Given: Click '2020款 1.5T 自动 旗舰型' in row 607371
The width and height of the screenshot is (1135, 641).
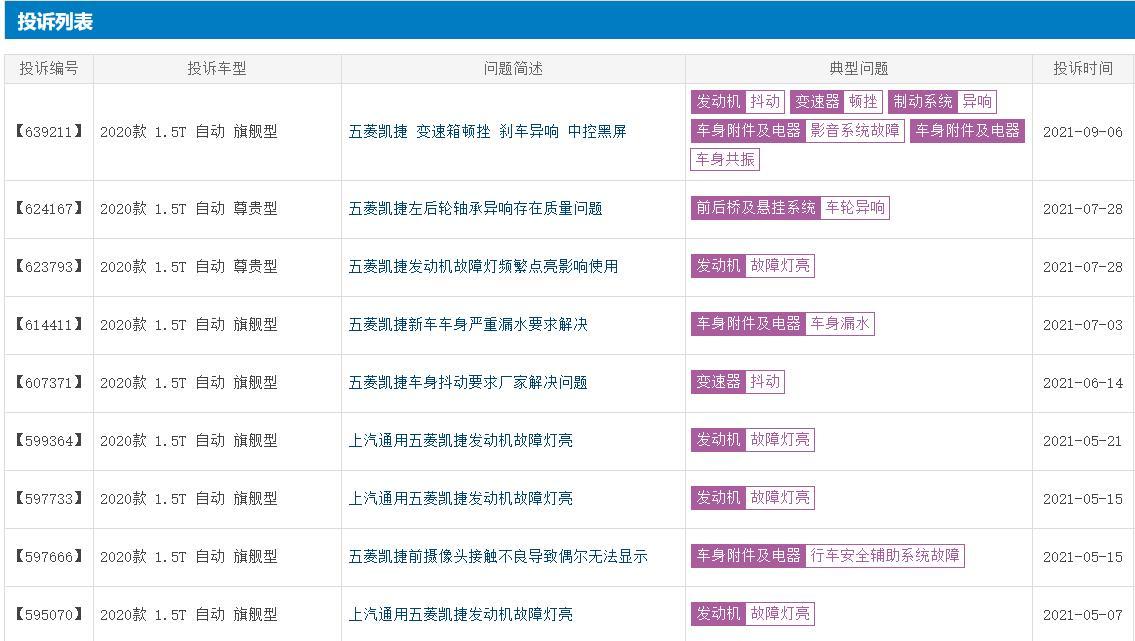Looking at the screenshot, I should [188, 382].
